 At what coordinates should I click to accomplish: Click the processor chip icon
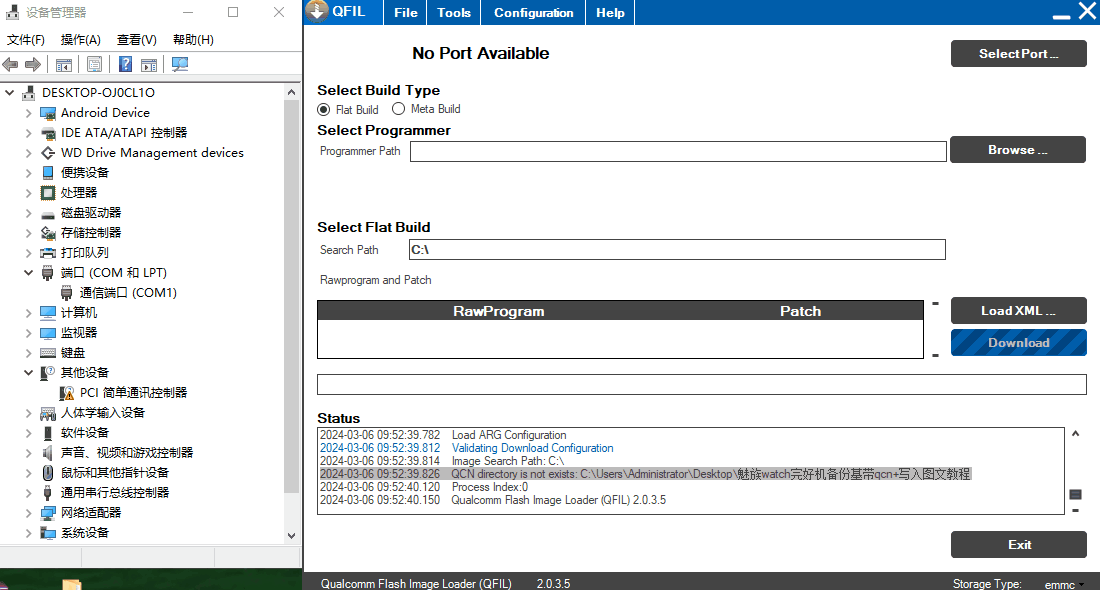48,193
